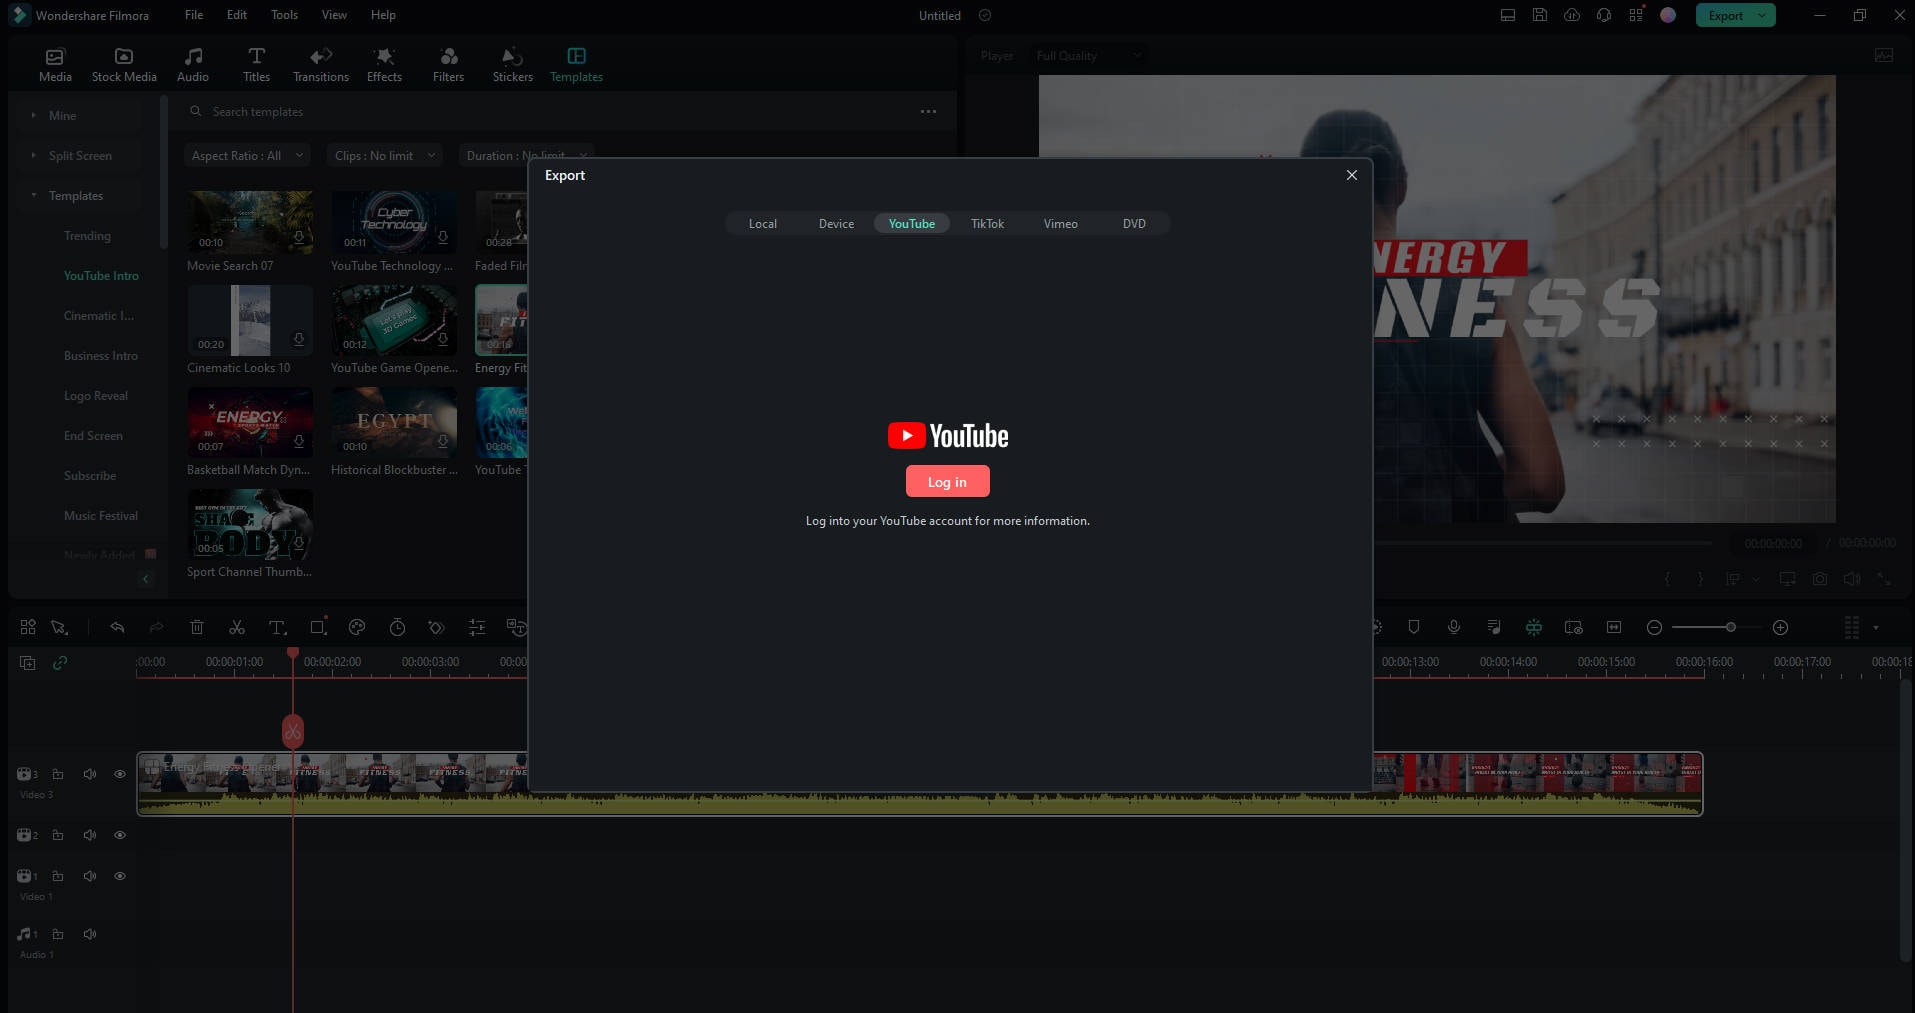Select the Split scissors tool
The height and width of the screenshot is (1013, 1915).
tap(237, 627)
